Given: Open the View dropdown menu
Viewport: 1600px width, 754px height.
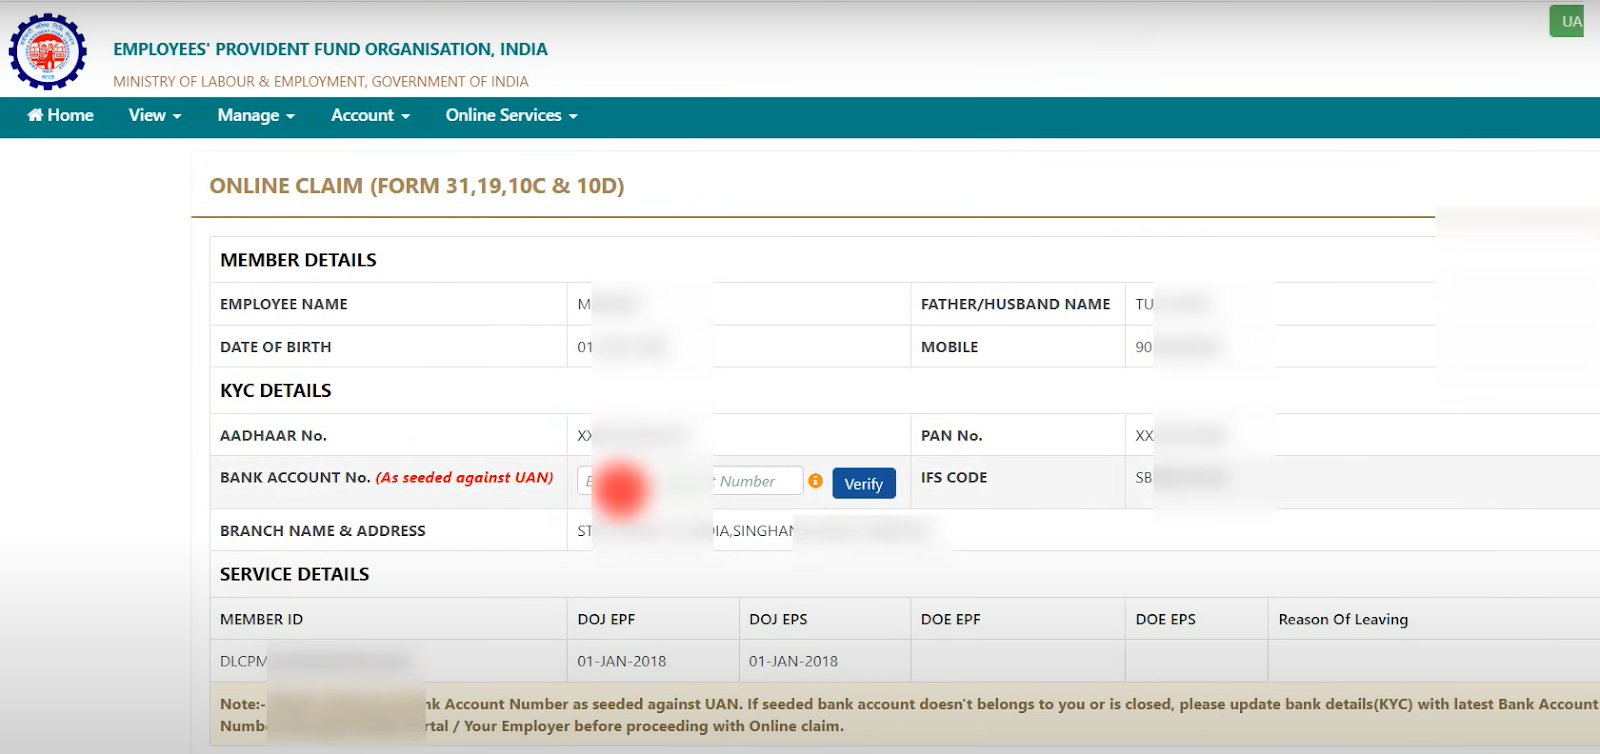Looking at the screenshot, I should click(155, 116).
